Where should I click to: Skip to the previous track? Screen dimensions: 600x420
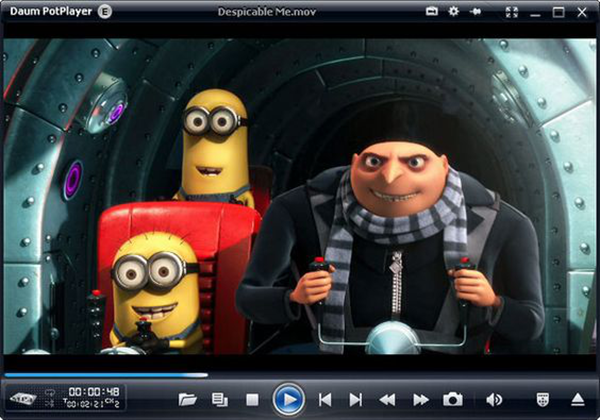(325, 400)
